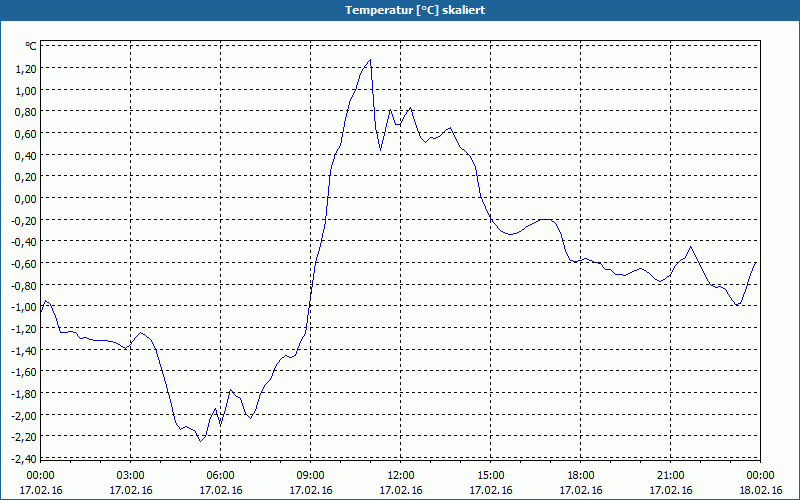
Task: Pick the 0,40 y-axis label
Action: (26, 155)
